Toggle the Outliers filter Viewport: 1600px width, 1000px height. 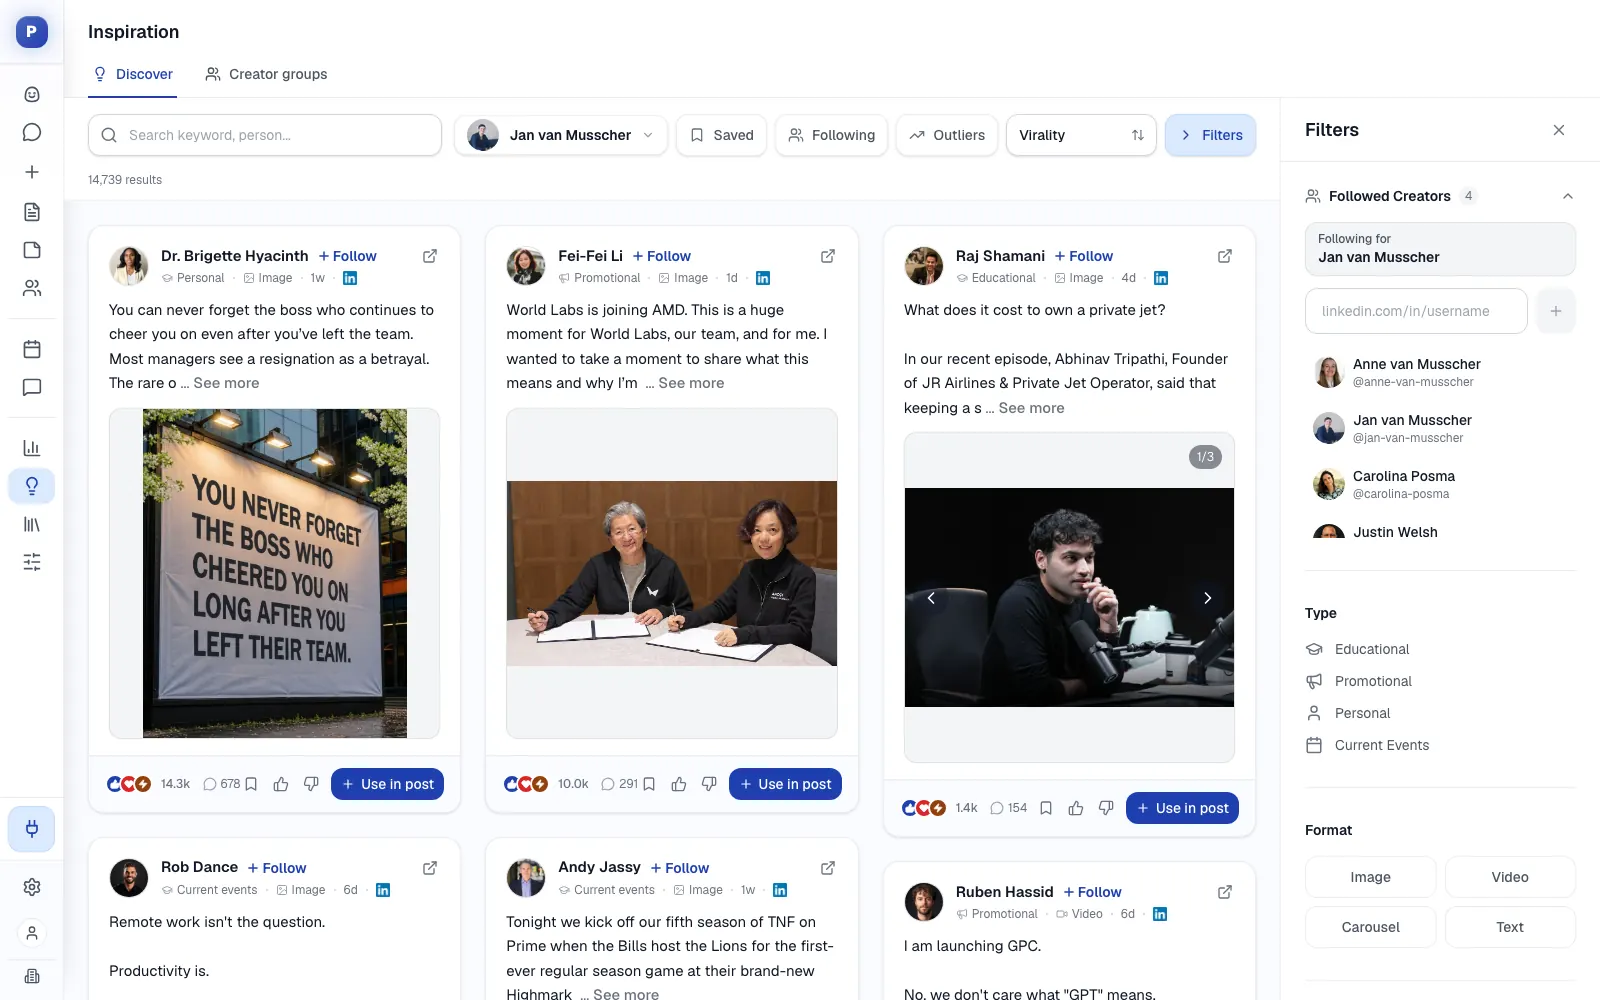click(947, 135)
